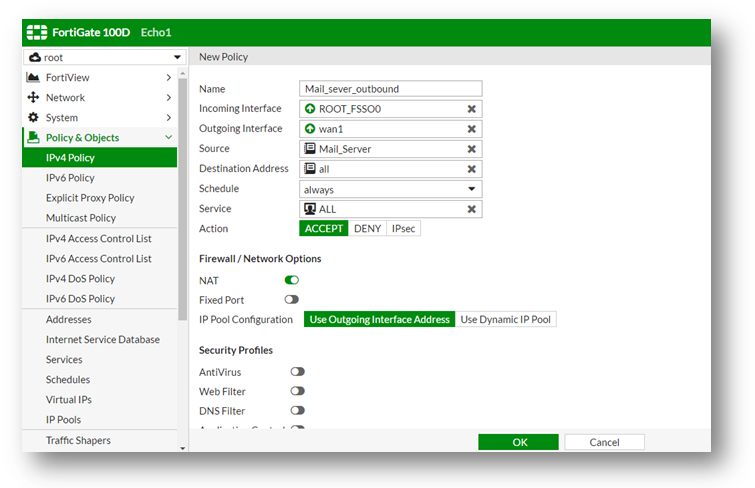Click the 'all' address object icon
Screen dimensions: 755x488
point(310,169)
